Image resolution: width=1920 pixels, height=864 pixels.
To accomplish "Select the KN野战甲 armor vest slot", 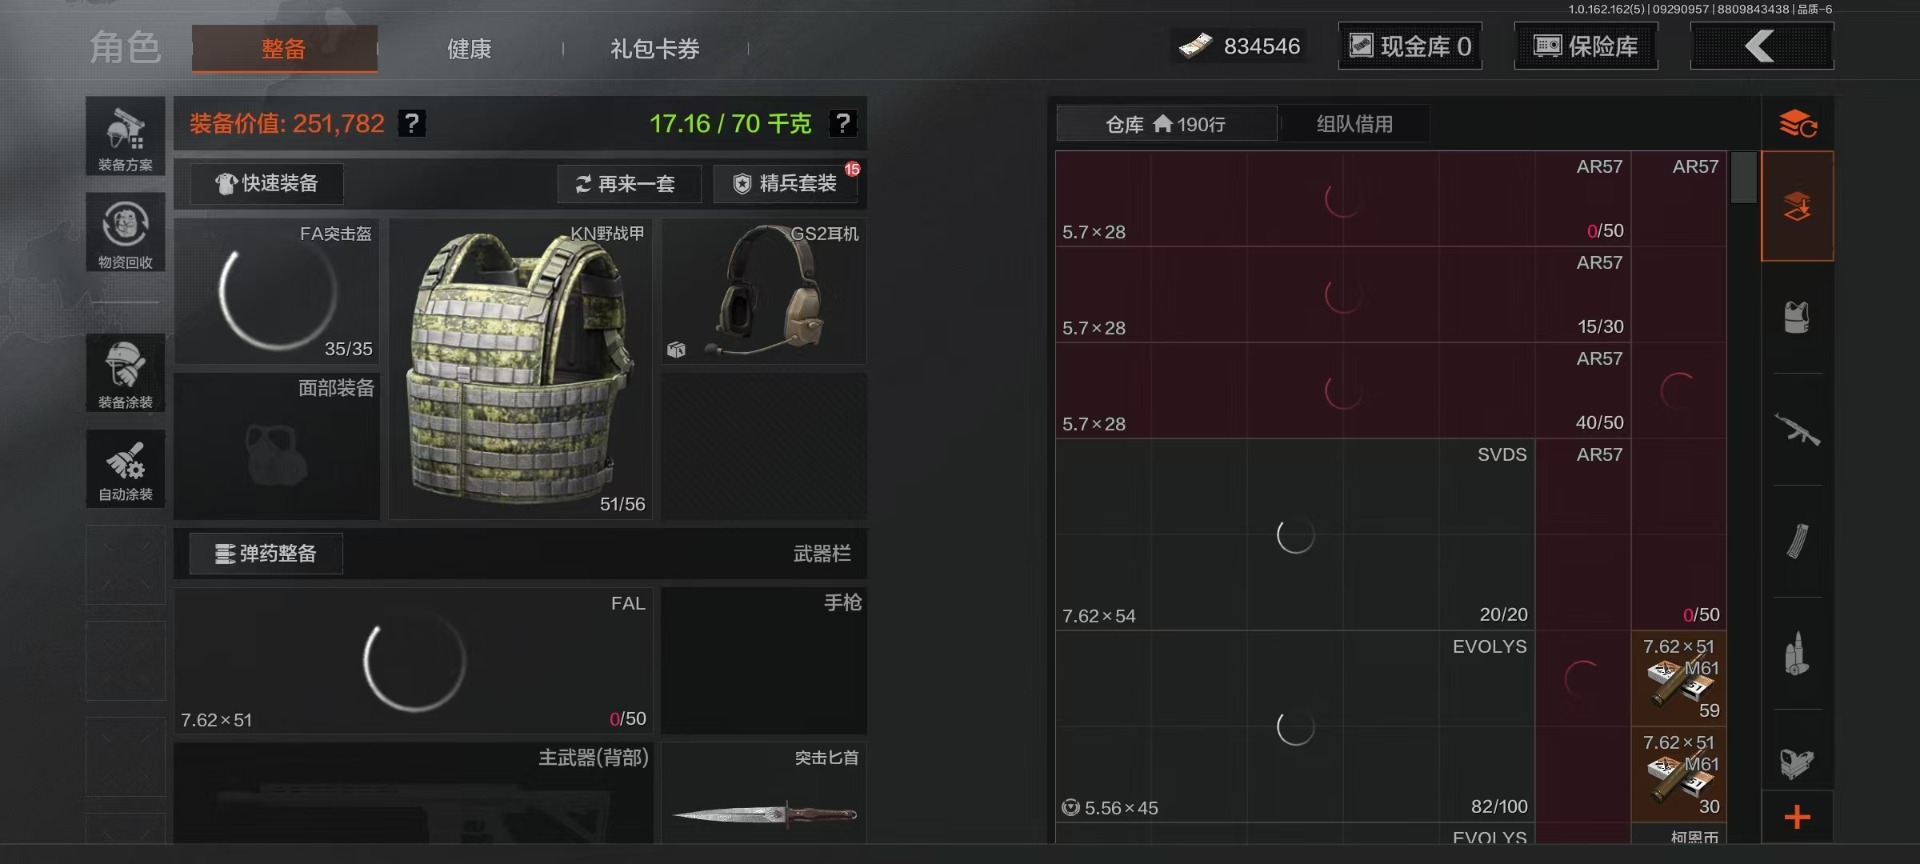I will pos(521,368).
